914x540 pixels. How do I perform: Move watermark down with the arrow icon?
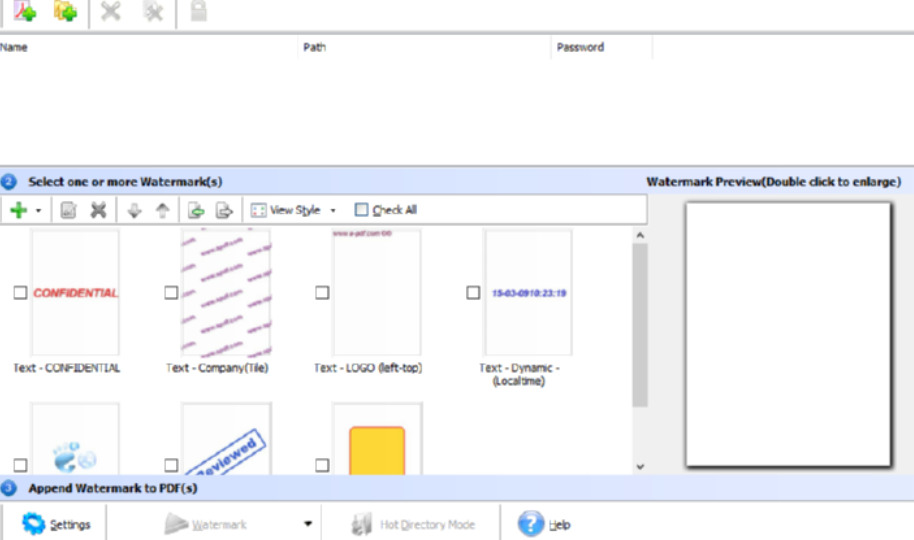135,211
